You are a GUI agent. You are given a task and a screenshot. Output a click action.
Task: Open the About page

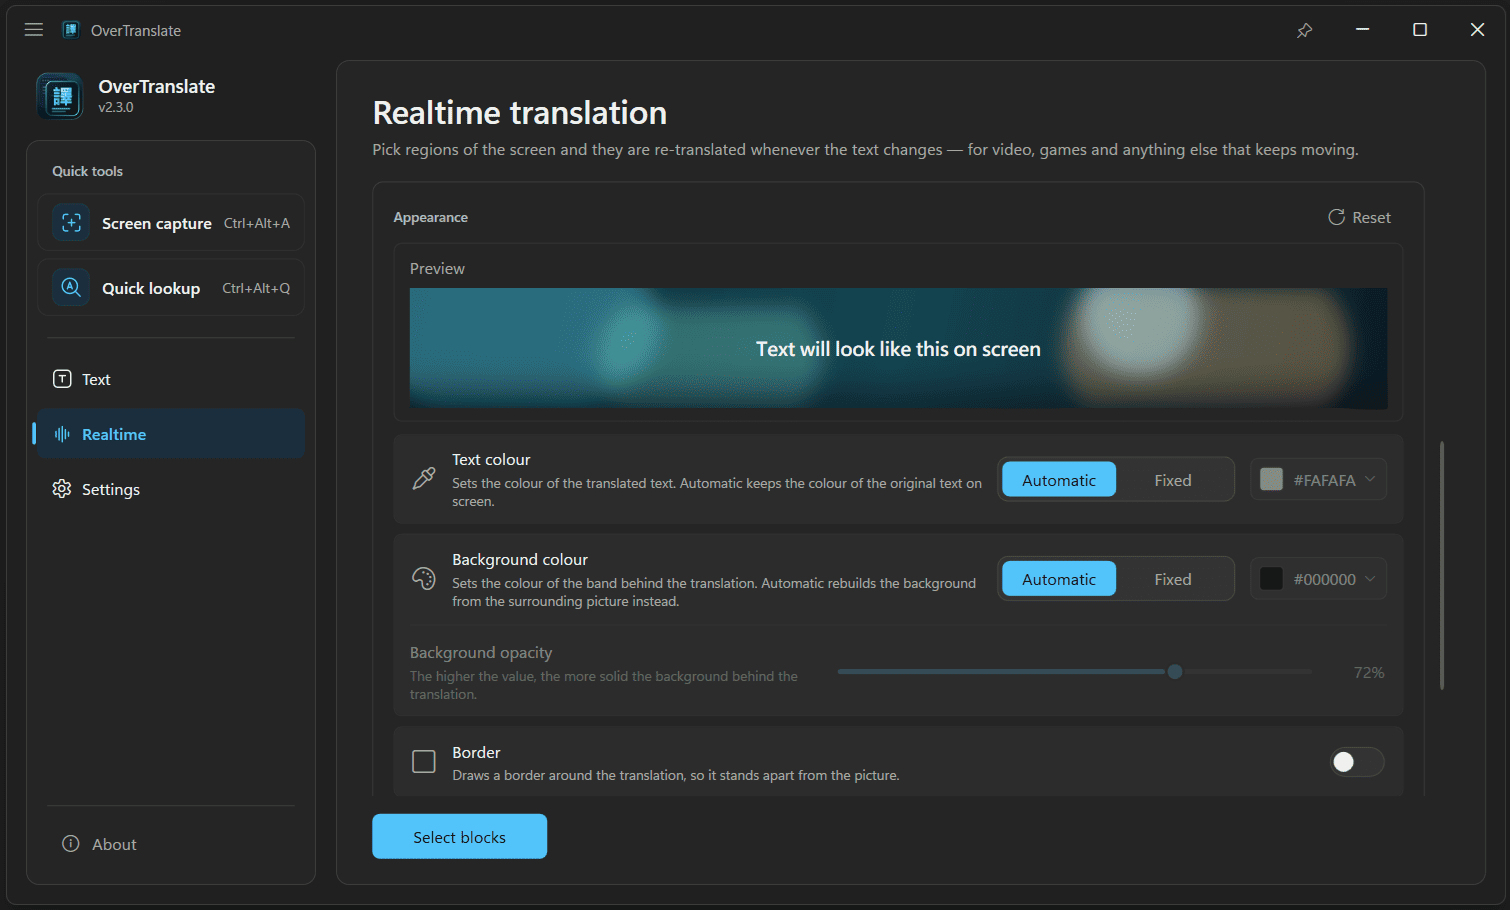coord(171,844)
